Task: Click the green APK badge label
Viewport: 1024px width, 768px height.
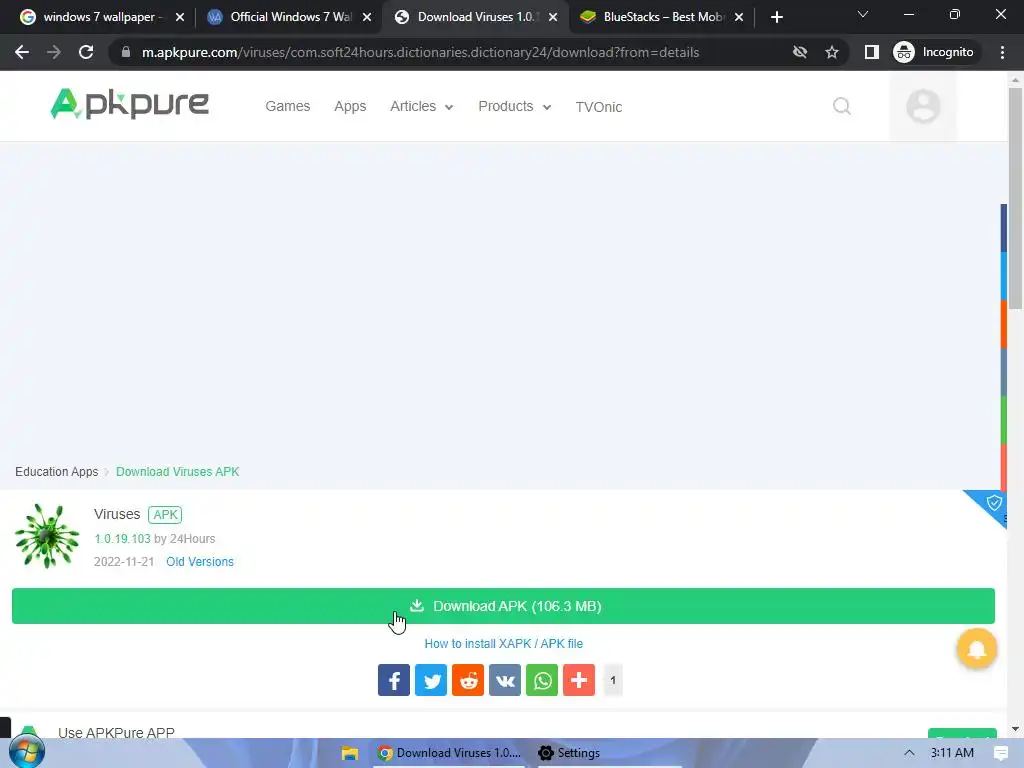Action: (x=165, y=515)
